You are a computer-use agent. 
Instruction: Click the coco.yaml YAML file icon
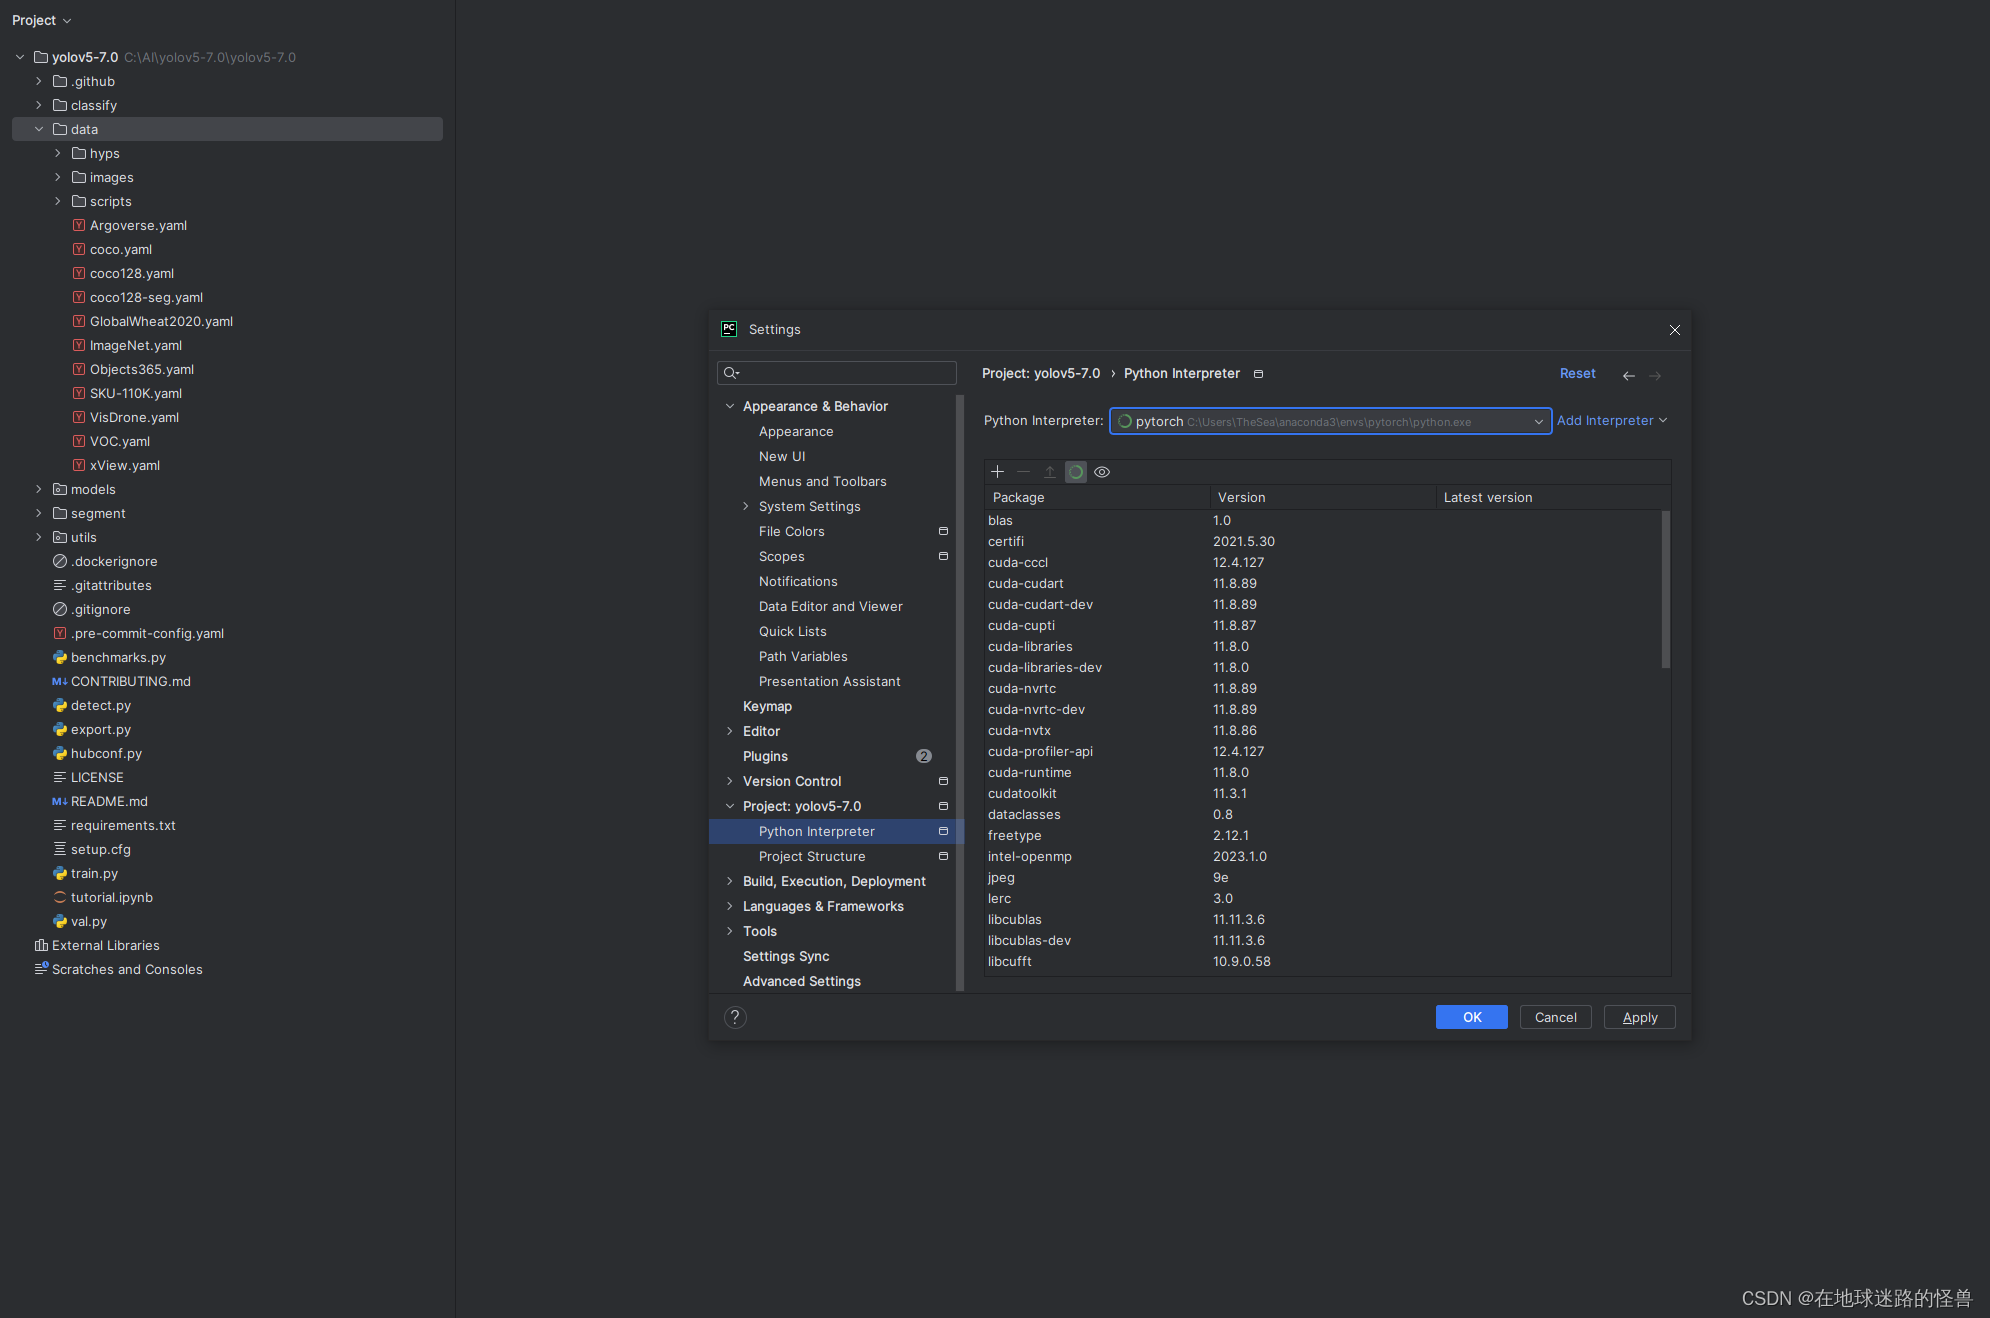click(79, 249)
